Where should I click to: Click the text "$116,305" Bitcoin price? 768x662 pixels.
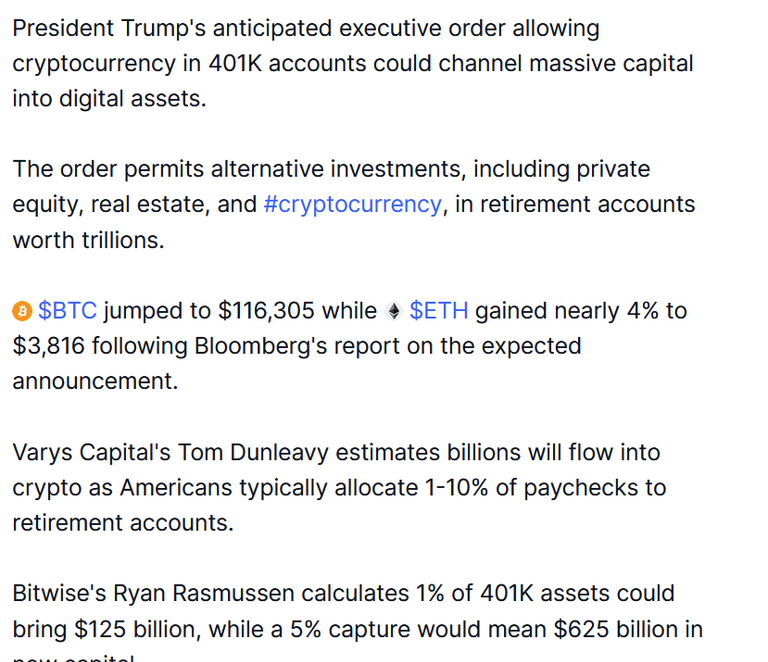click(x=266, y=311)
